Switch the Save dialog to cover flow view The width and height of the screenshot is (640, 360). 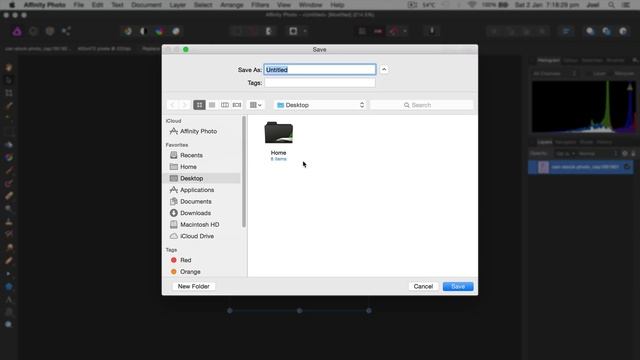pyautogui.click(x=237, y=105)
